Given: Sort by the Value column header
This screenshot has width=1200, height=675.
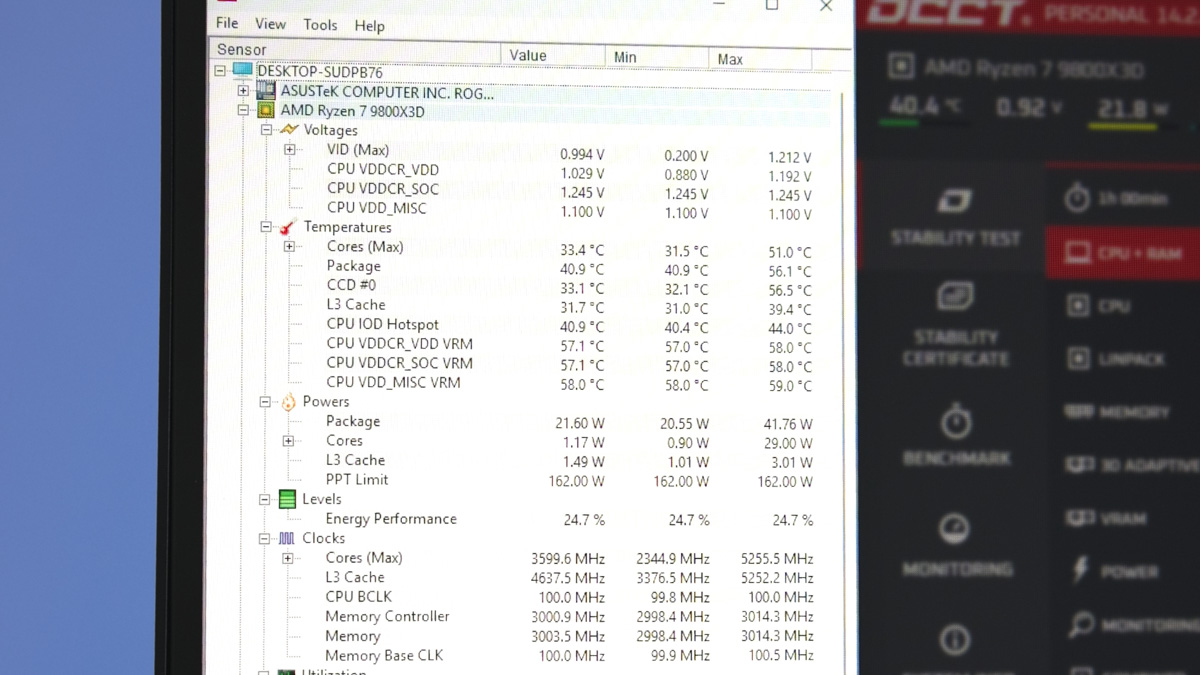Looking at the screenshot, I should (x=553, y=54).
